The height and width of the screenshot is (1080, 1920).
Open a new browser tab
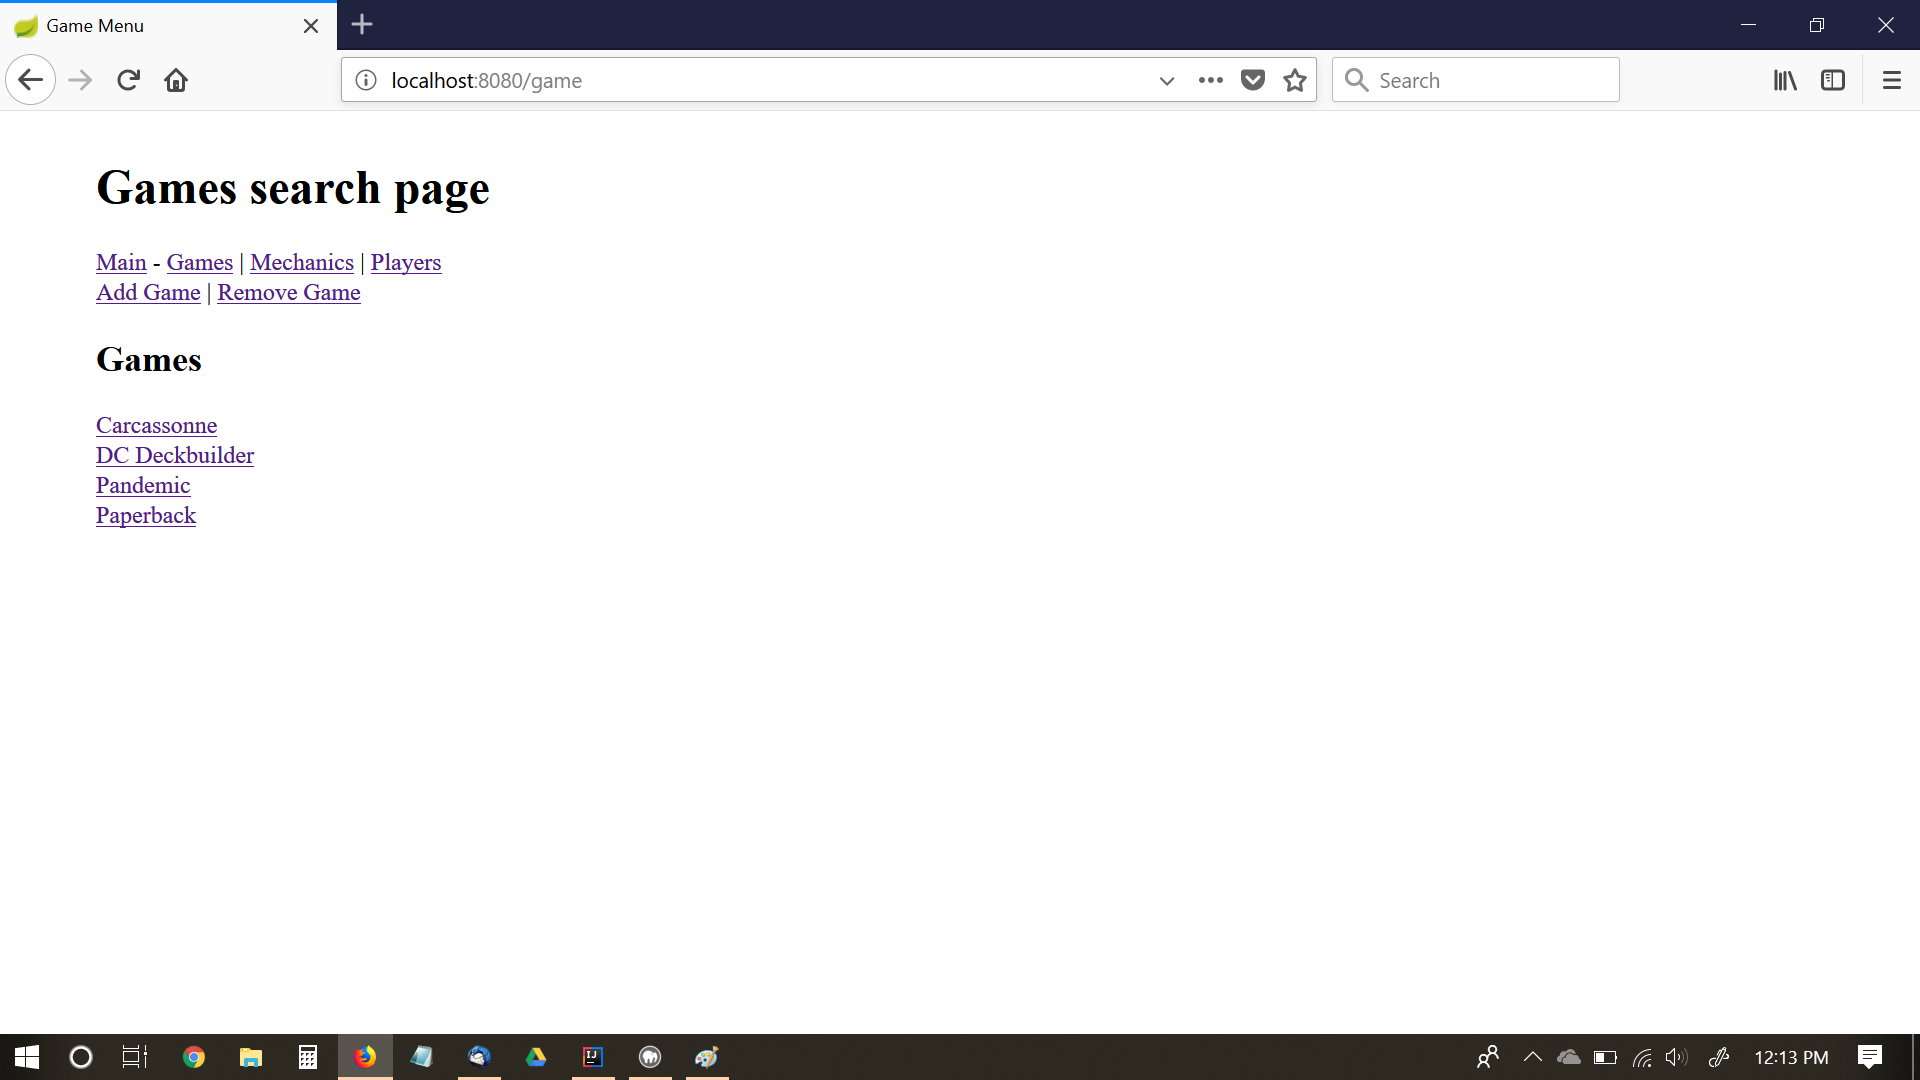click(362, 24)
